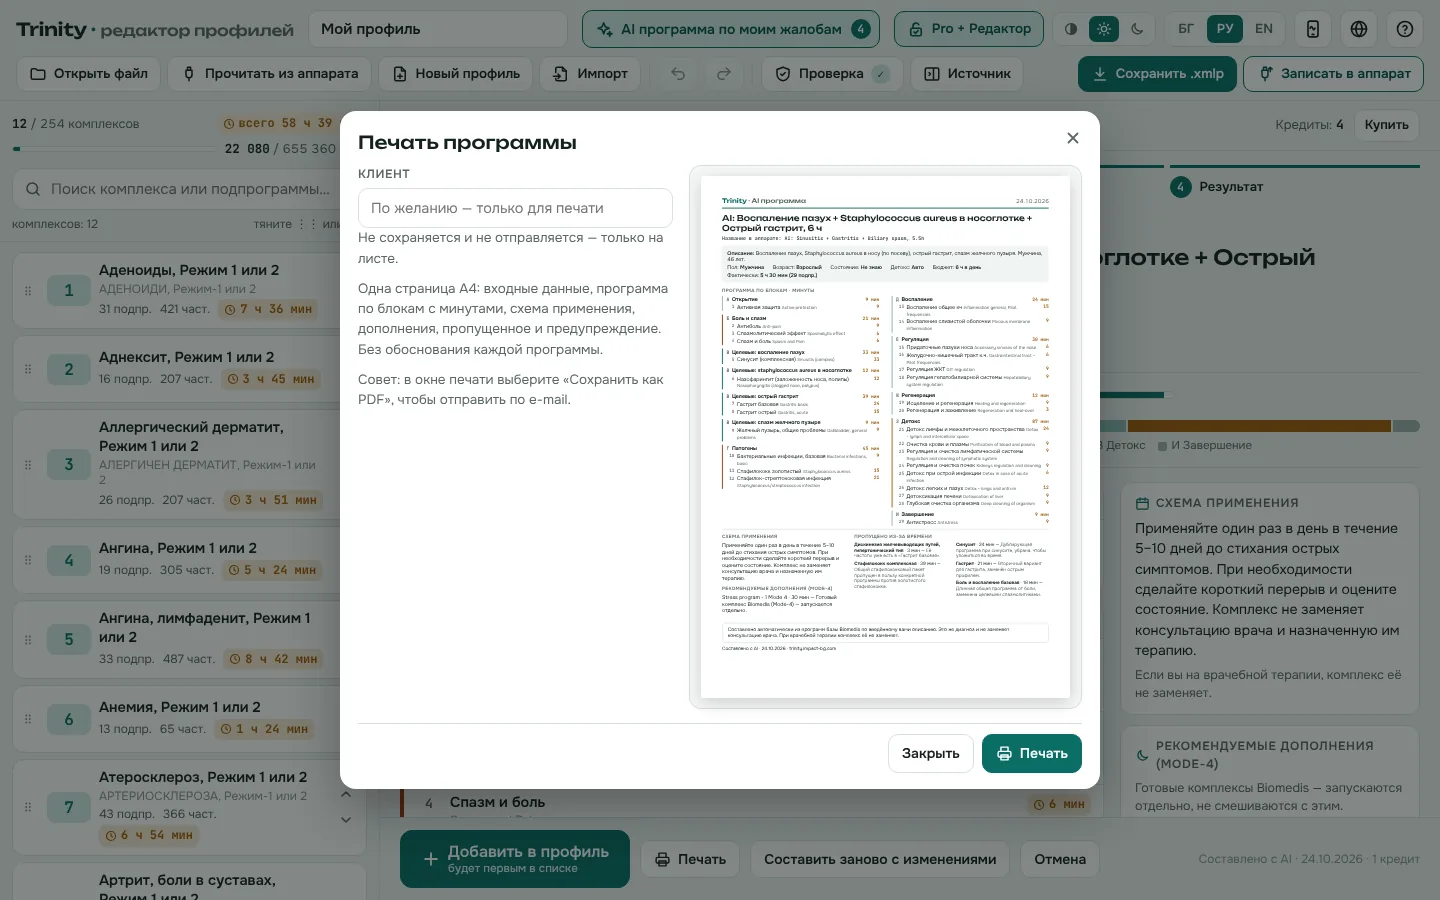Image resolution: width=1440 pixels, height=900 pixels.
Task: Open the Источник panel
Action: (x=967, y=74)
